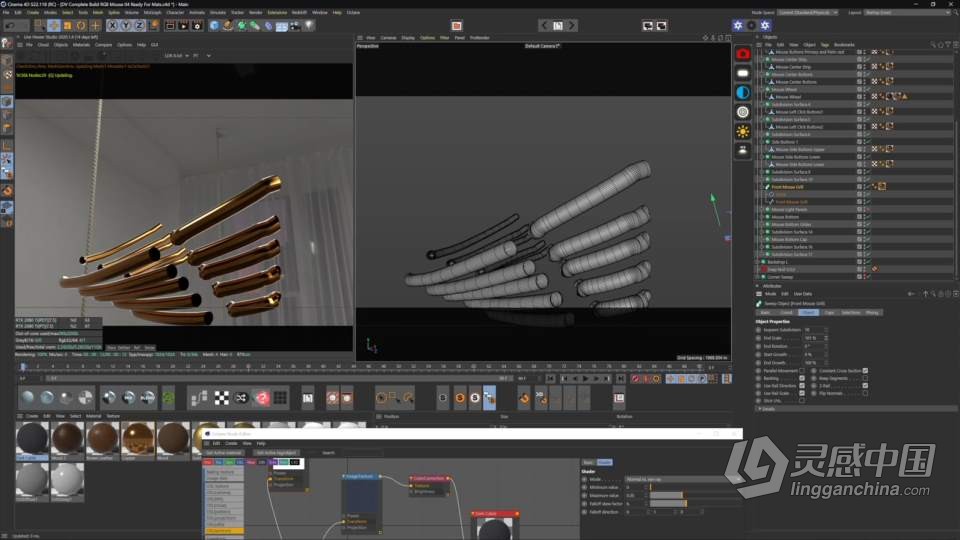Click Get Active Material button in Node Editor
This screenshot has height=540, width=960.
pyautogui.click(x=223, y=453)
